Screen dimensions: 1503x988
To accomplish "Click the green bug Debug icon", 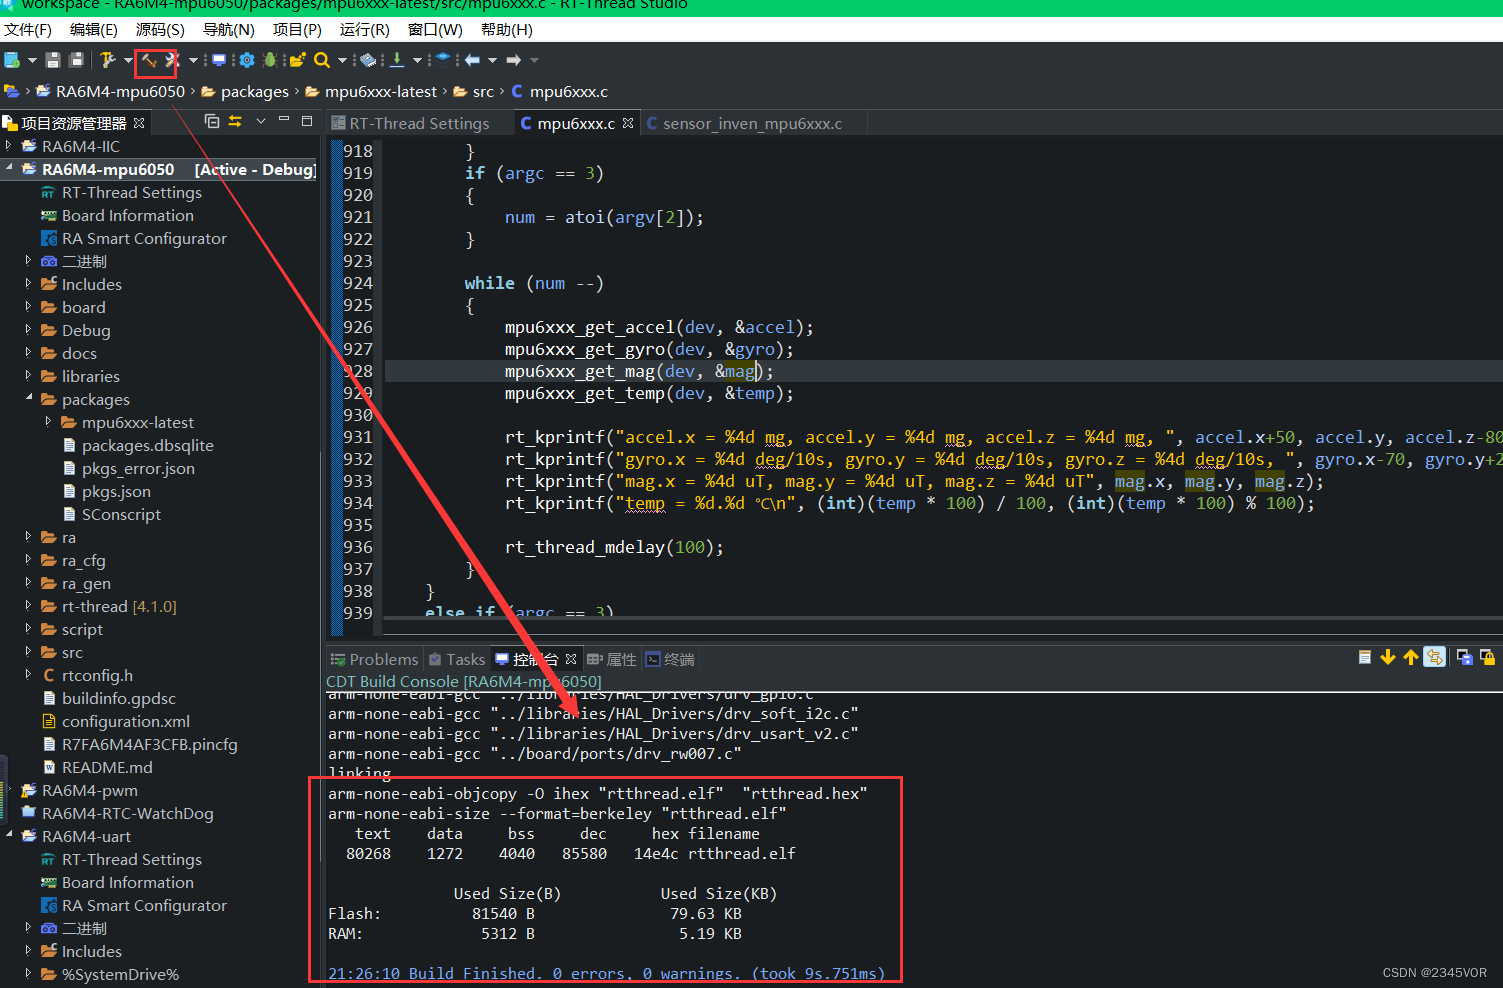I will click(269, 60).
